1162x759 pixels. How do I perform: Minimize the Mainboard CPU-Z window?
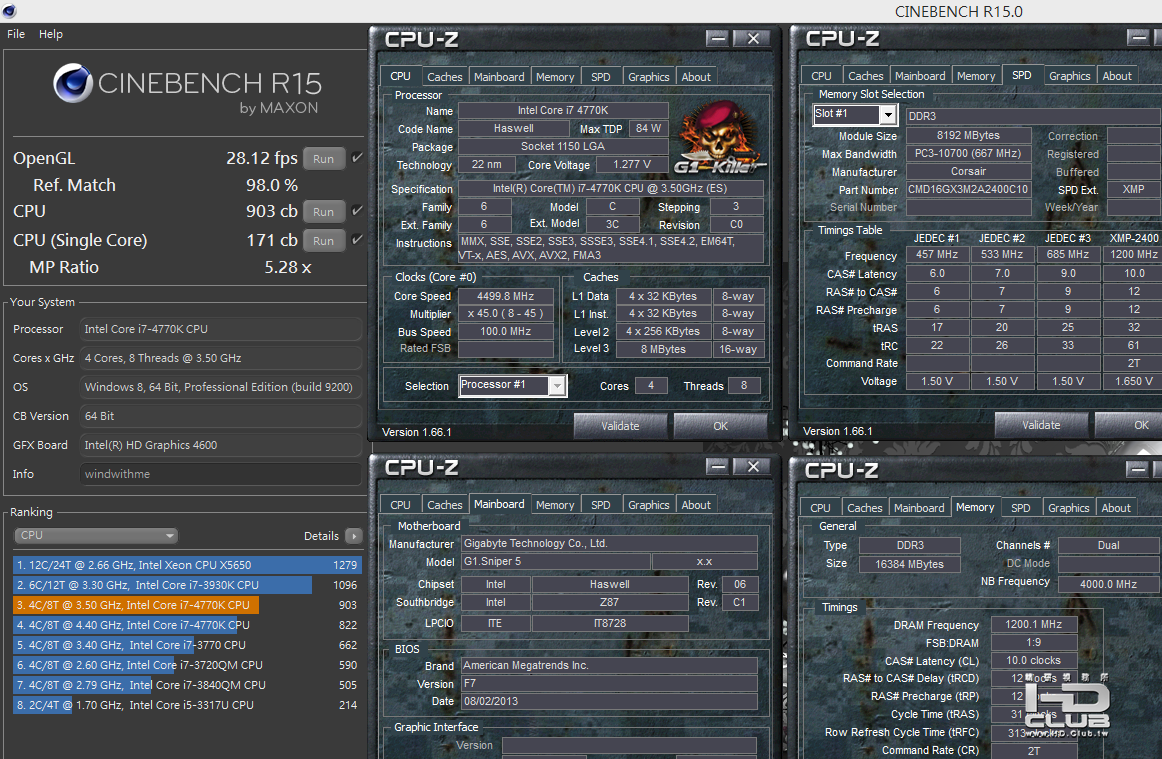click(x=717, y=467)
